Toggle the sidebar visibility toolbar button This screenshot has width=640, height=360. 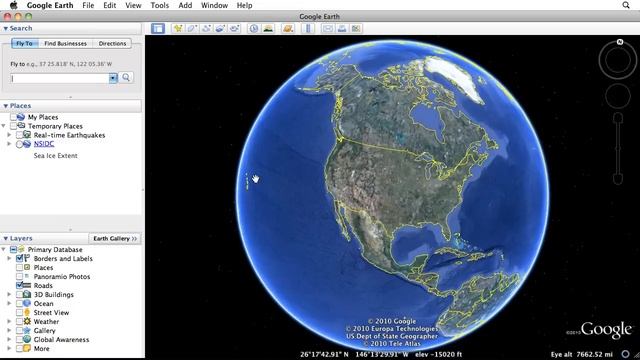[x=158, y=29]
